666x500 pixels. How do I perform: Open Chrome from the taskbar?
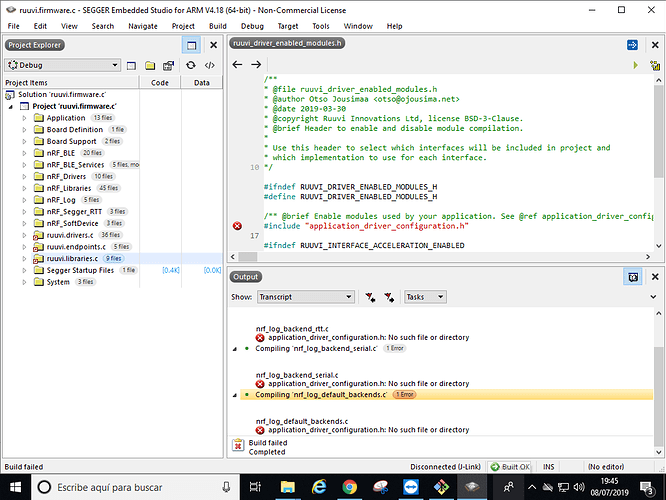[x=349, y=487]
